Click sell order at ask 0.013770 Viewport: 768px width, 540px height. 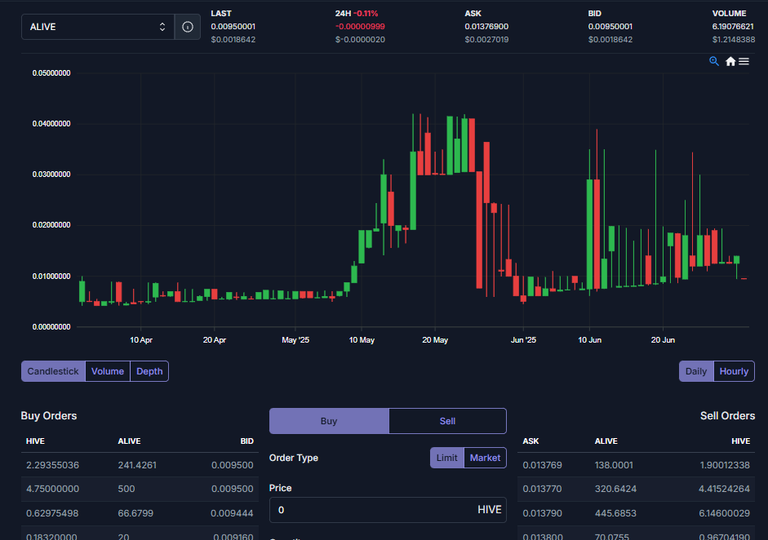[x=636, y=489]
